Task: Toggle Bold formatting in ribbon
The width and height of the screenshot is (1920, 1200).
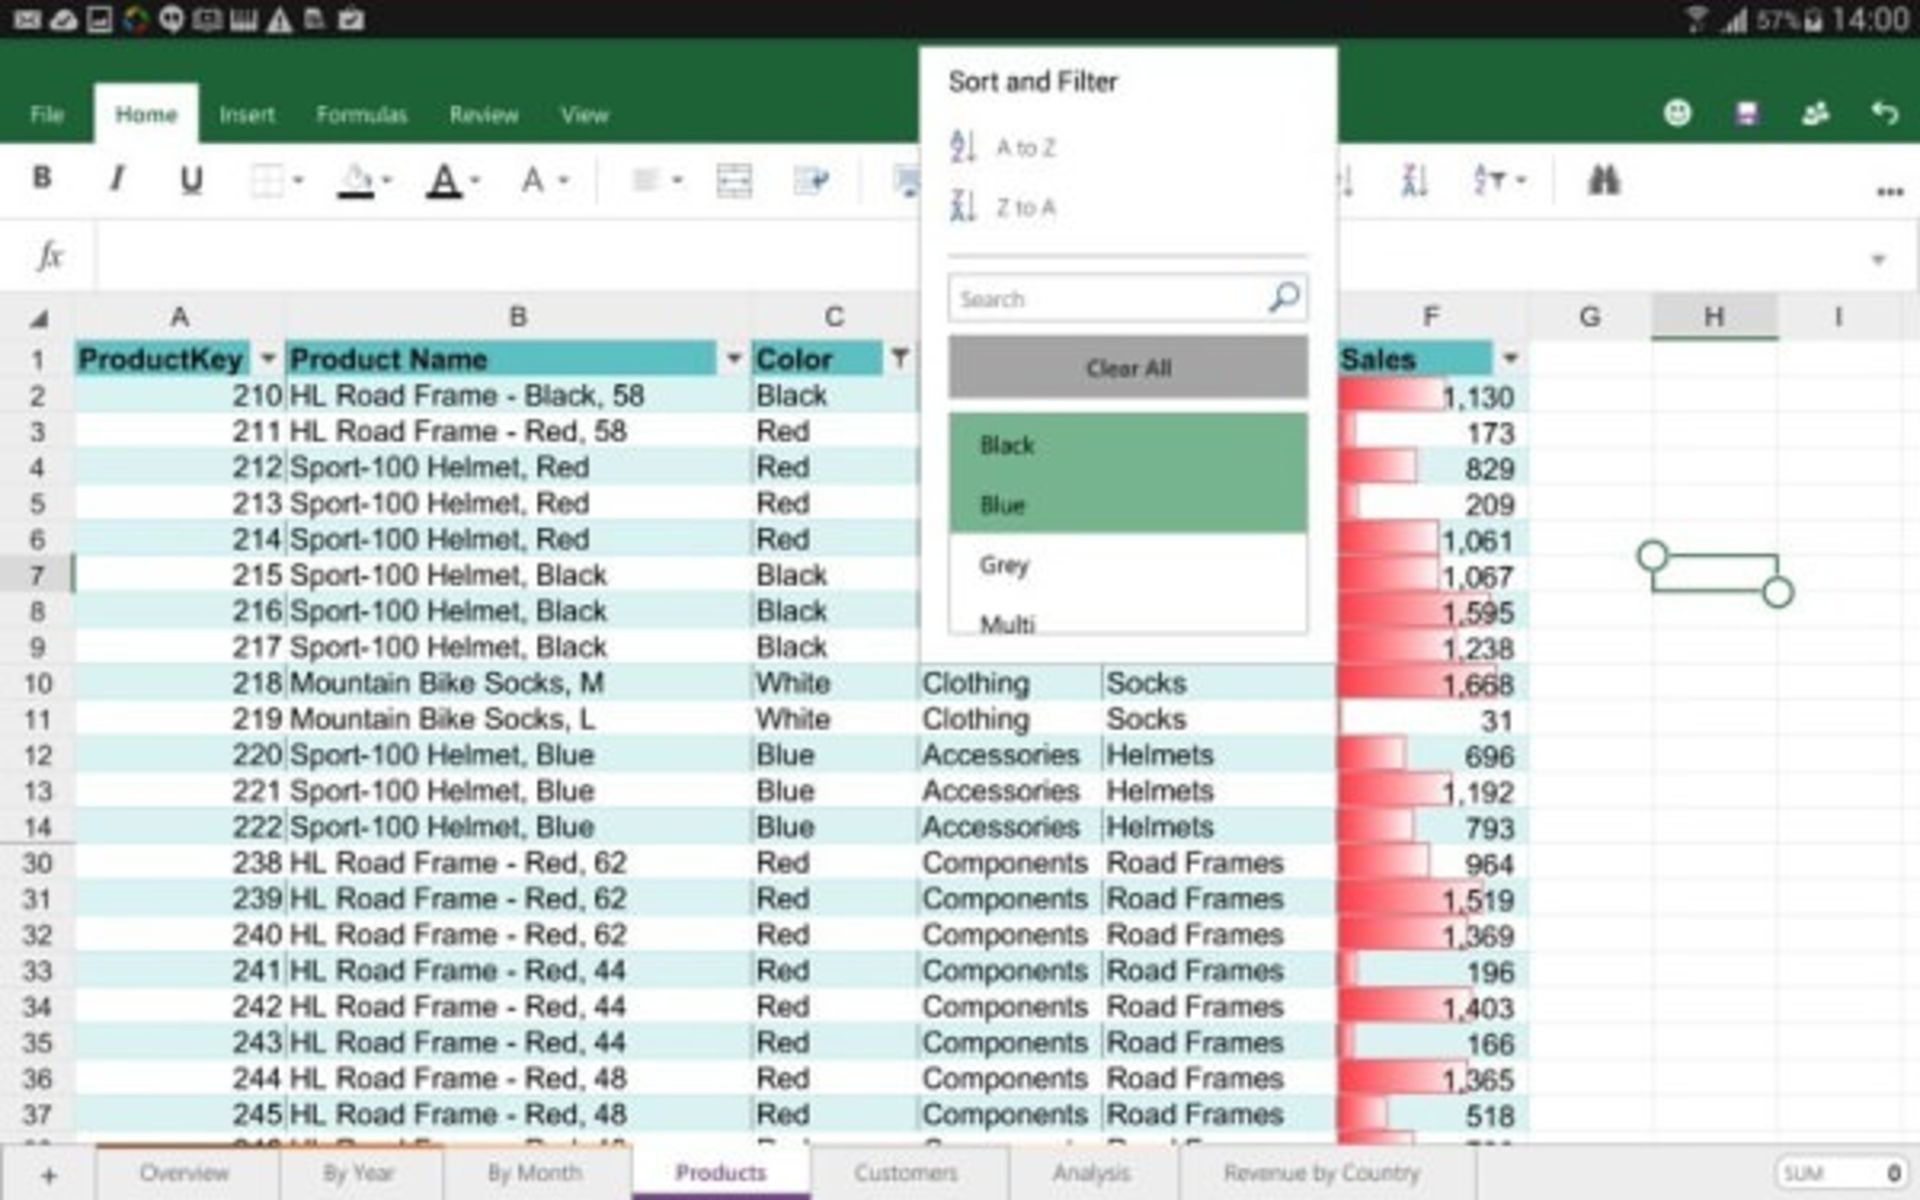Action: (x=42, y=179)
